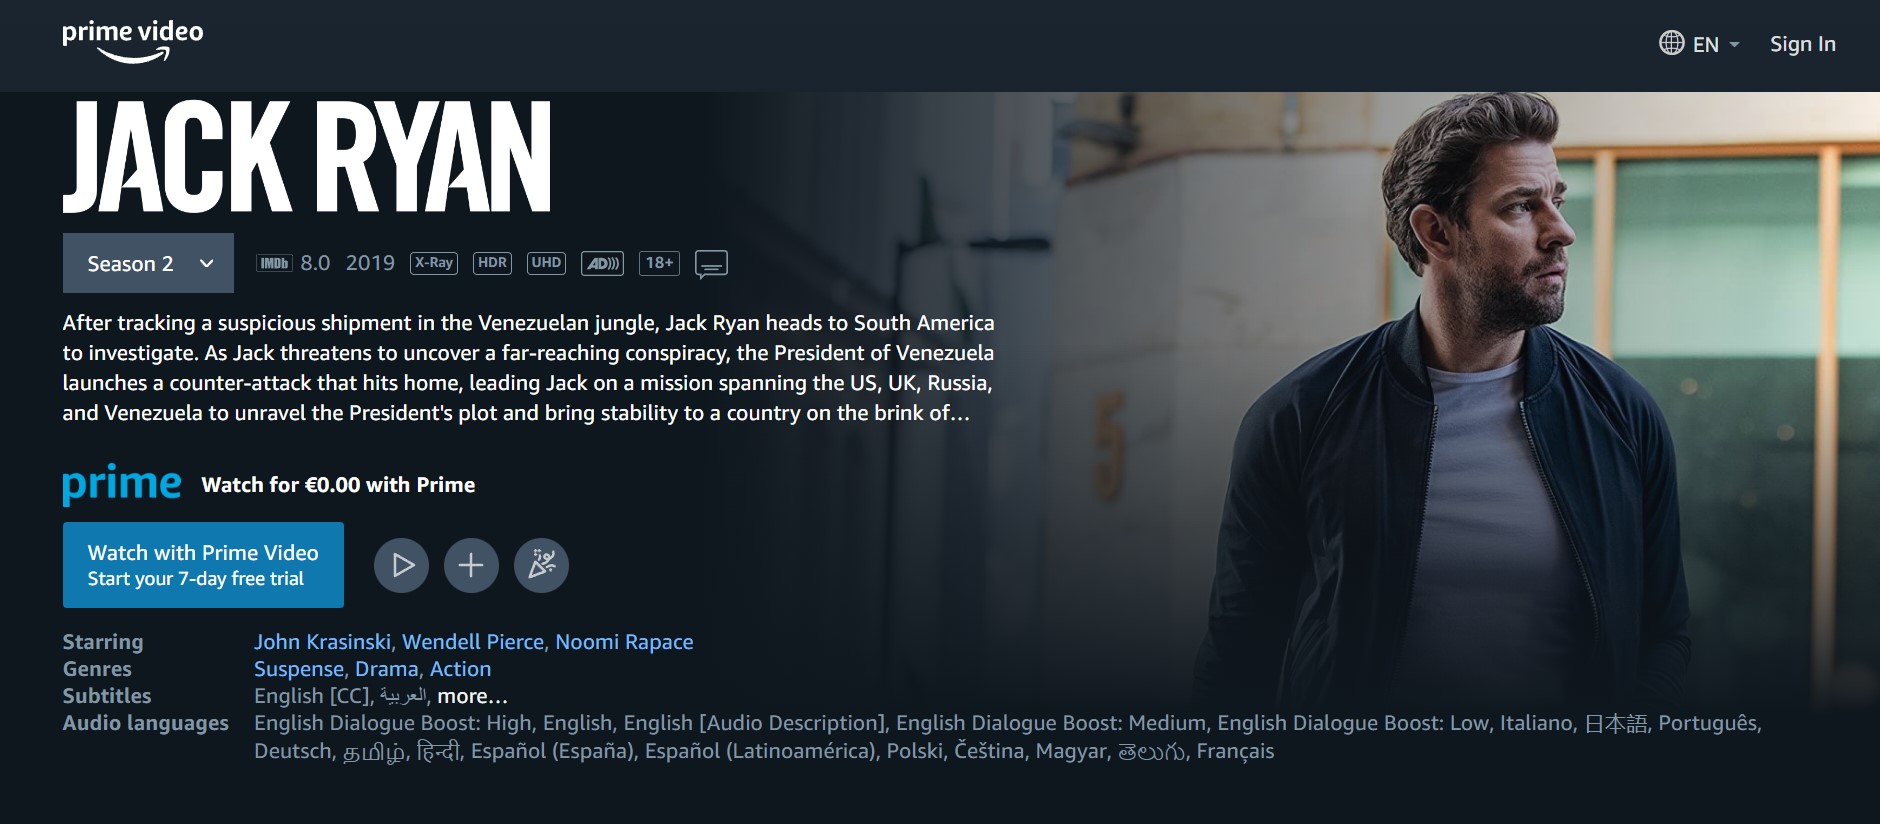Play the trailer with the play icon
This screenshot has width=1880, height=824.
(x=401, y=565)
